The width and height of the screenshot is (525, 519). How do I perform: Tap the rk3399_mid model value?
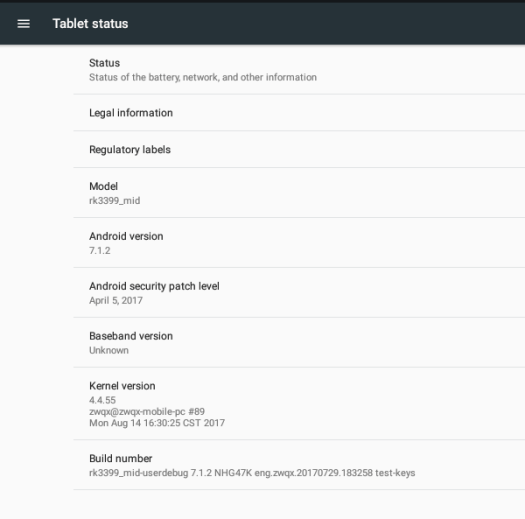[115, 201]
